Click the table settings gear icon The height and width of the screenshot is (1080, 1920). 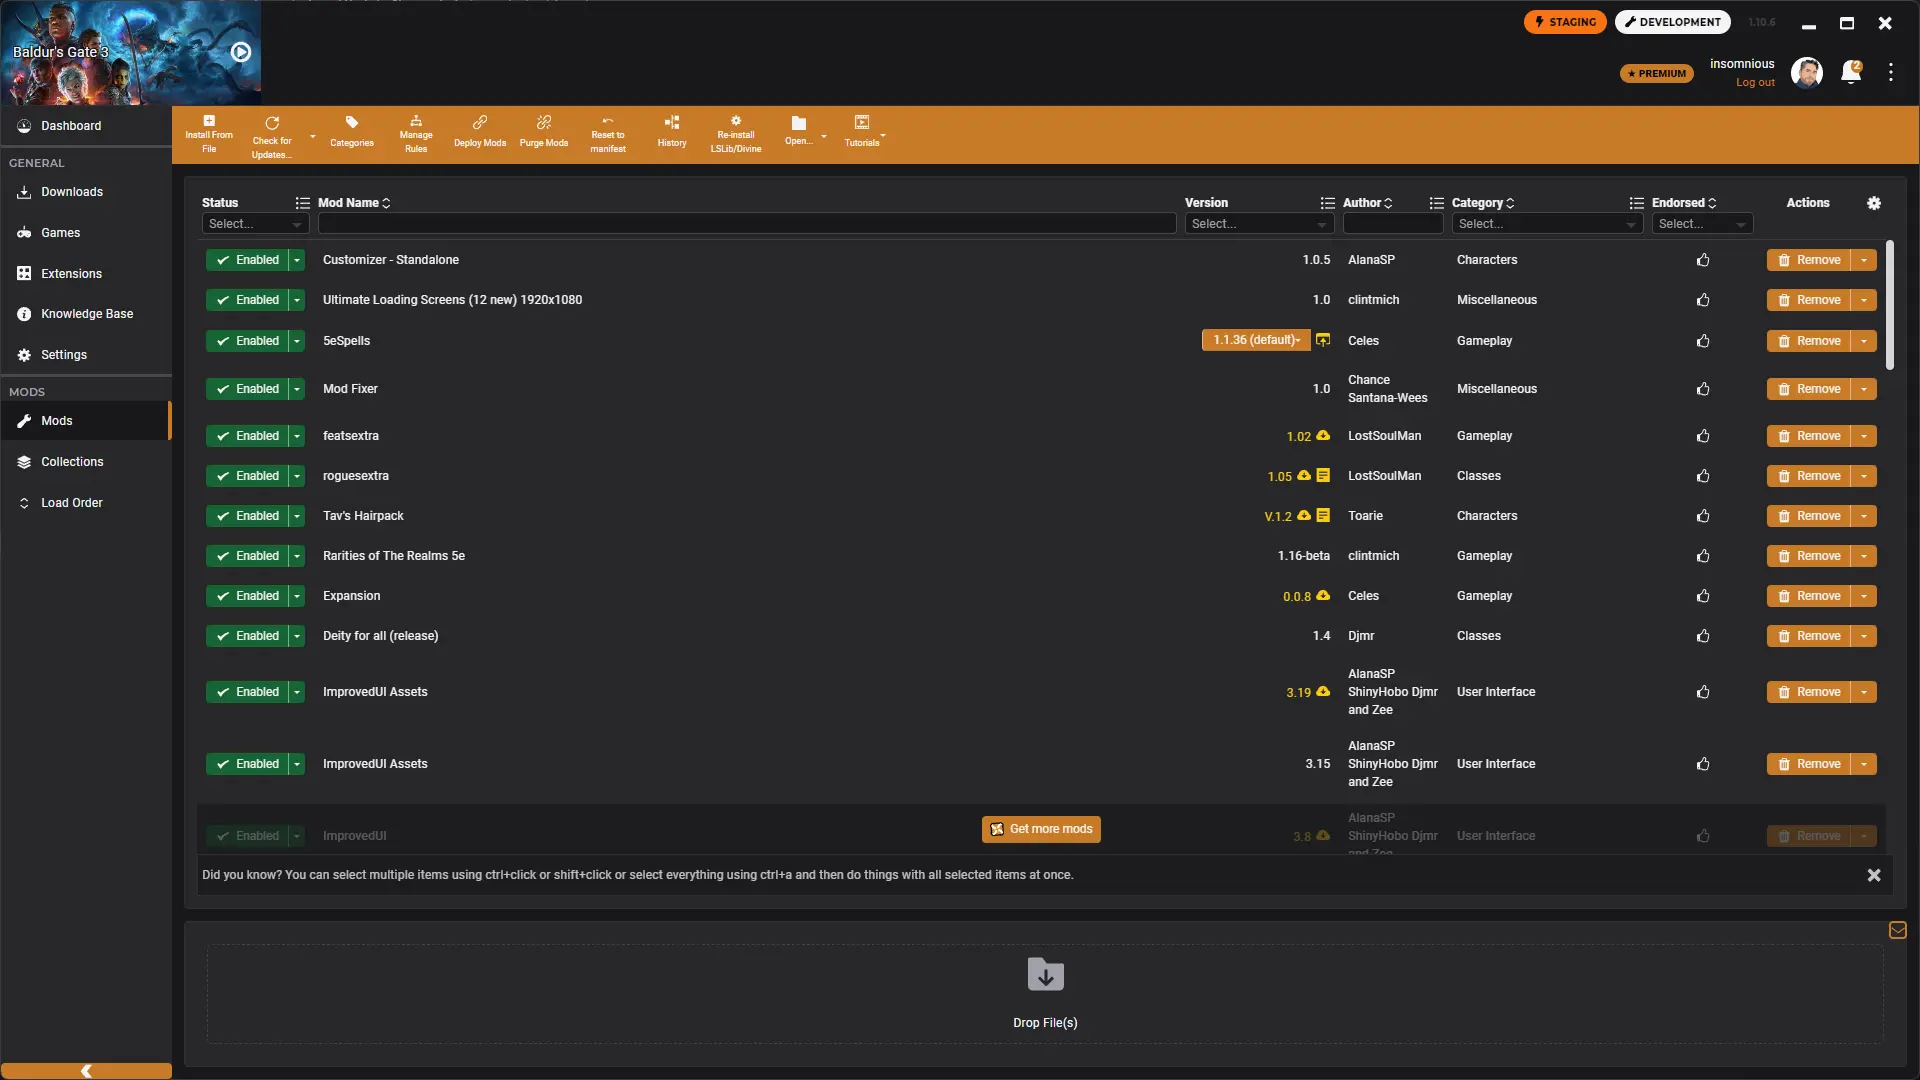pyautogui.click(x=1874, y=203)
